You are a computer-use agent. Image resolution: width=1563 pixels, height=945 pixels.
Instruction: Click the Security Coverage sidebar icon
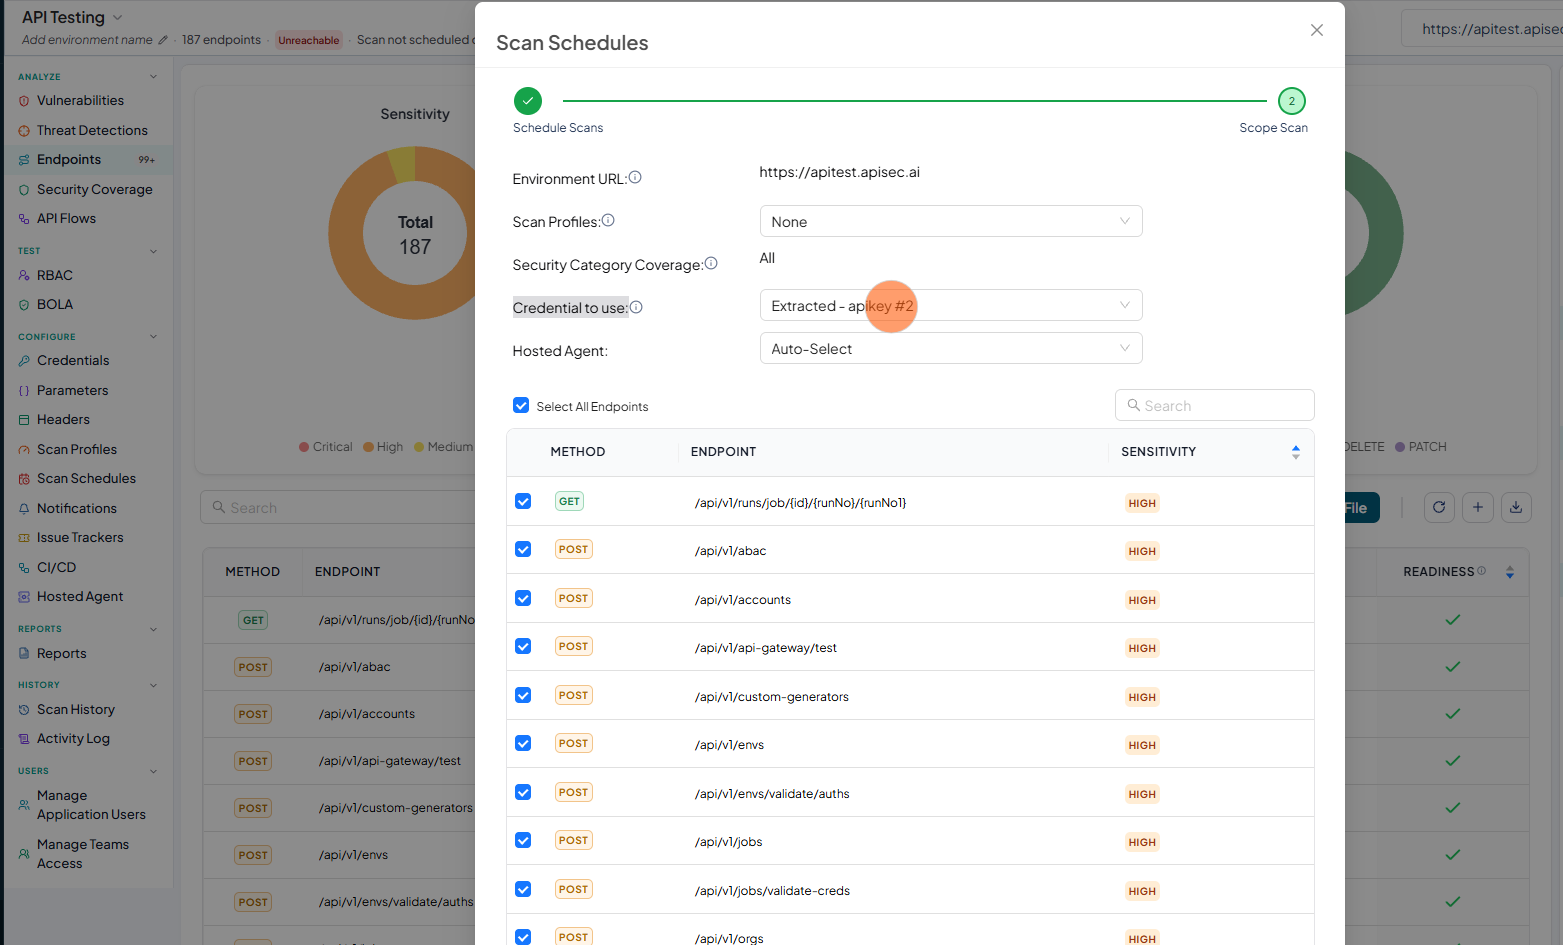[x=24, y=190]
